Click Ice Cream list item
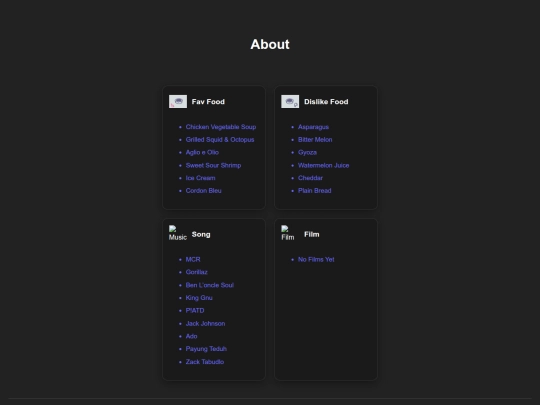The image size is (540, 405). [x=200, y=178]
